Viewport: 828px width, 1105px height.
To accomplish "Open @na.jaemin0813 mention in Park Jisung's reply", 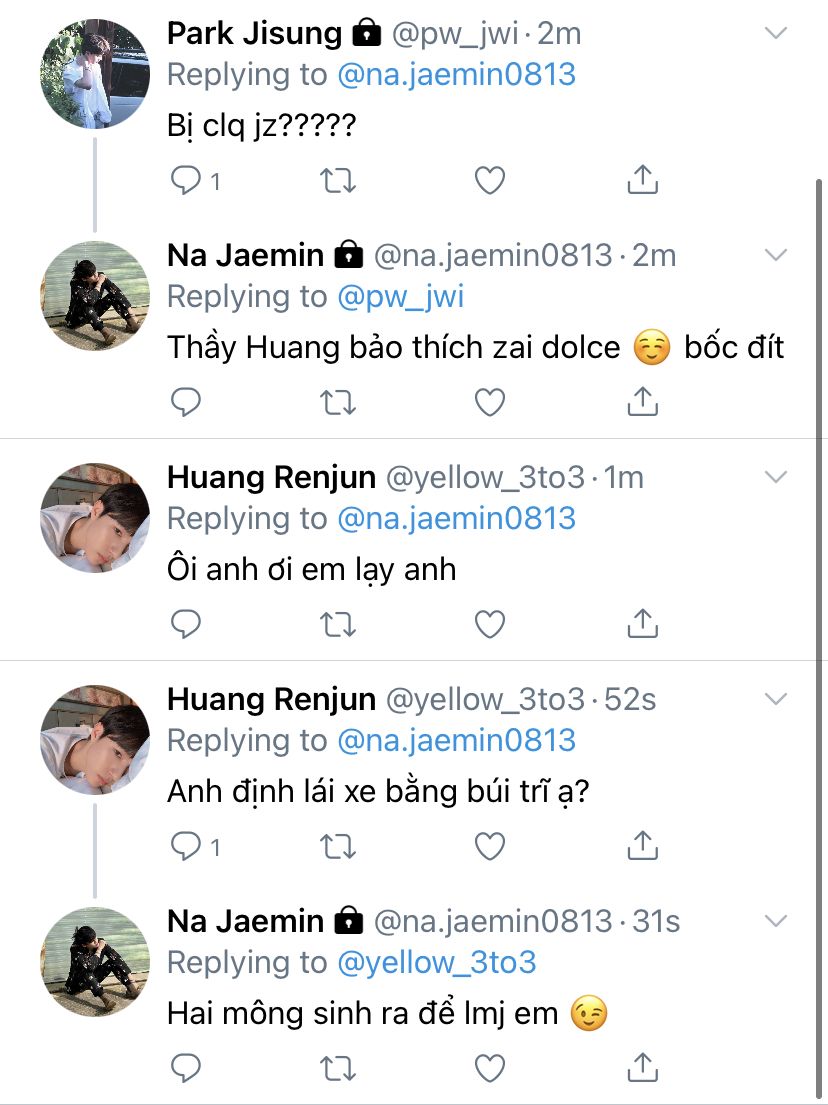I will (456, 75).
